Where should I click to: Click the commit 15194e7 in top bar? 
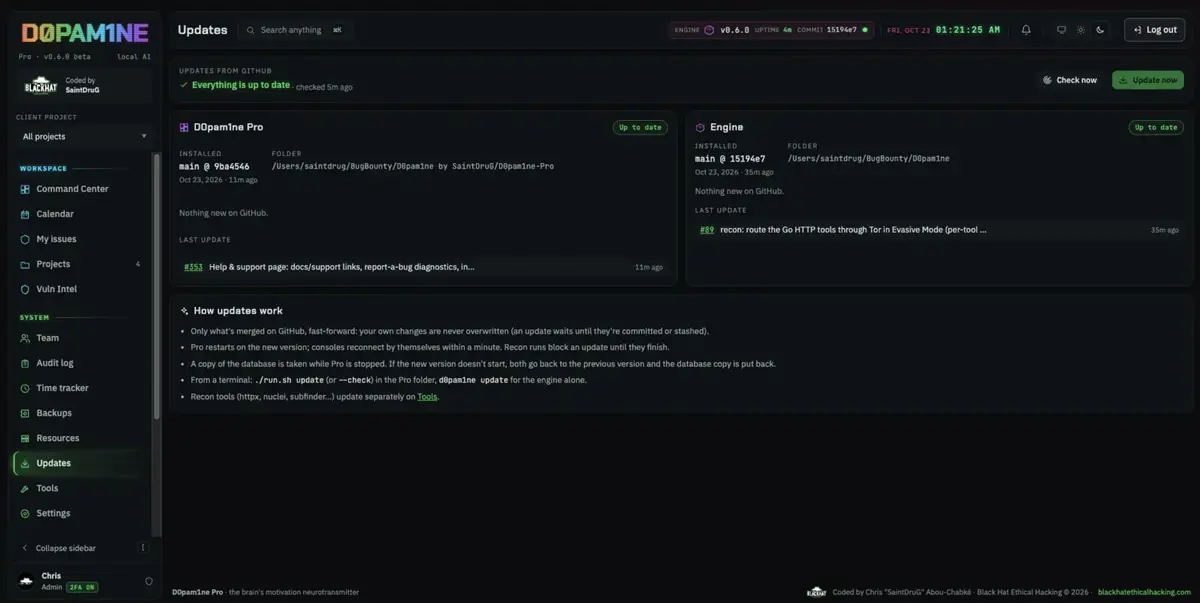pyautogui.click(x=841, y=30)
